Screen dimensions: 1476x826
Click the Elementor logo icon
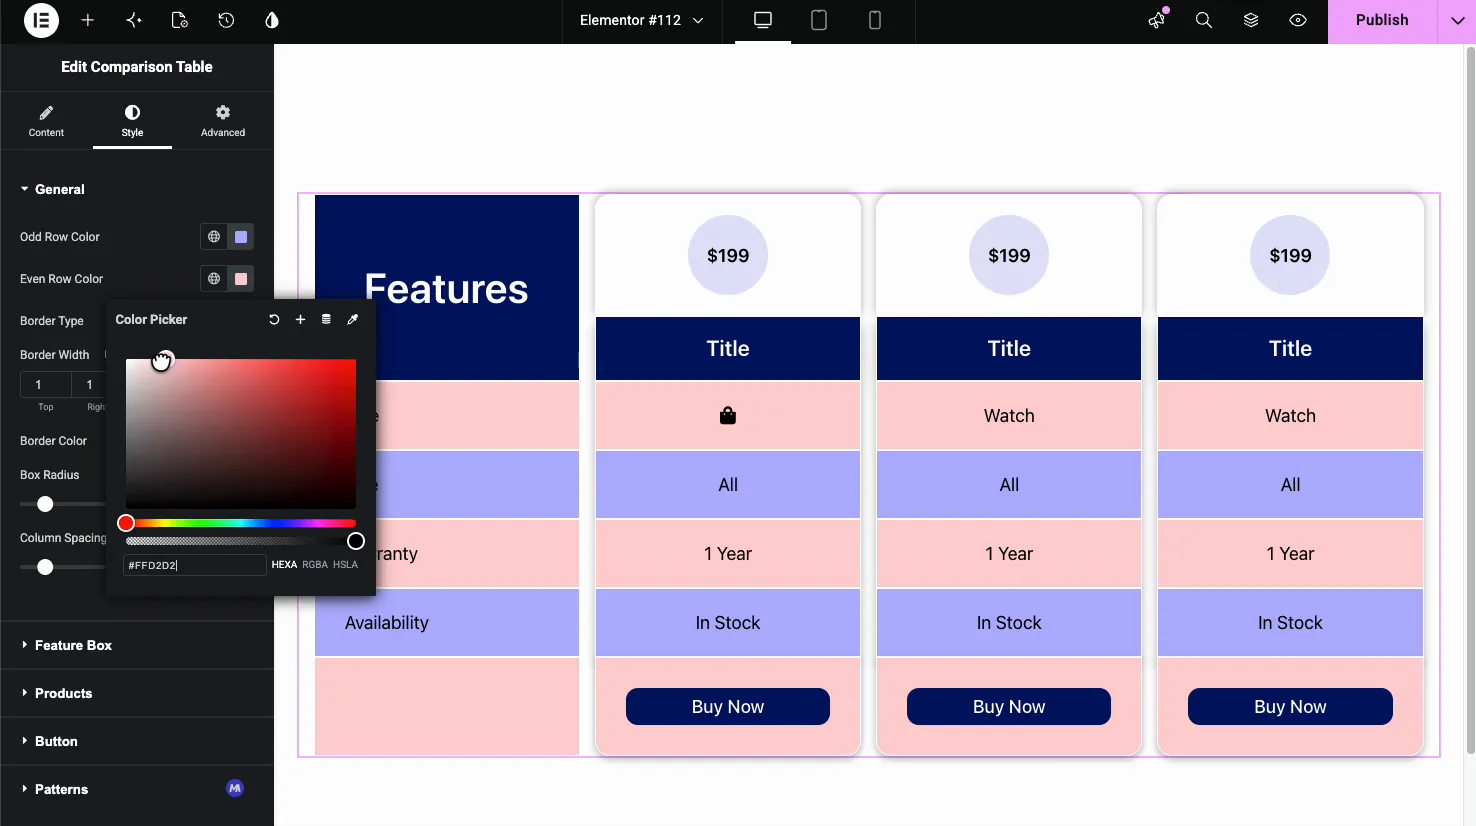[x=41, y=20]
